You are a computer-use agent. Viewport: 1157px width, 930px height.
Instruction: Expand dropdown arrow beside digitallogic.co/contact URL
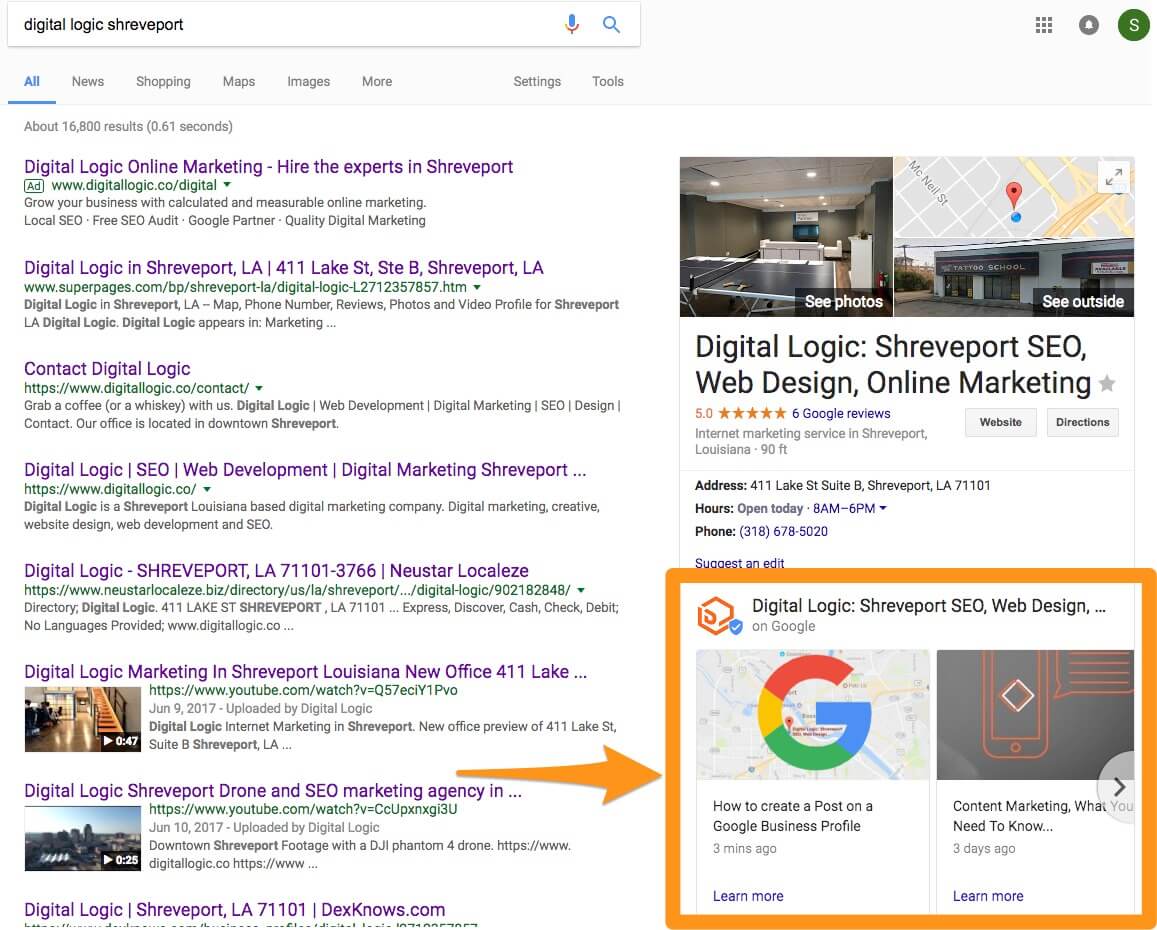(x=259, y=388)
